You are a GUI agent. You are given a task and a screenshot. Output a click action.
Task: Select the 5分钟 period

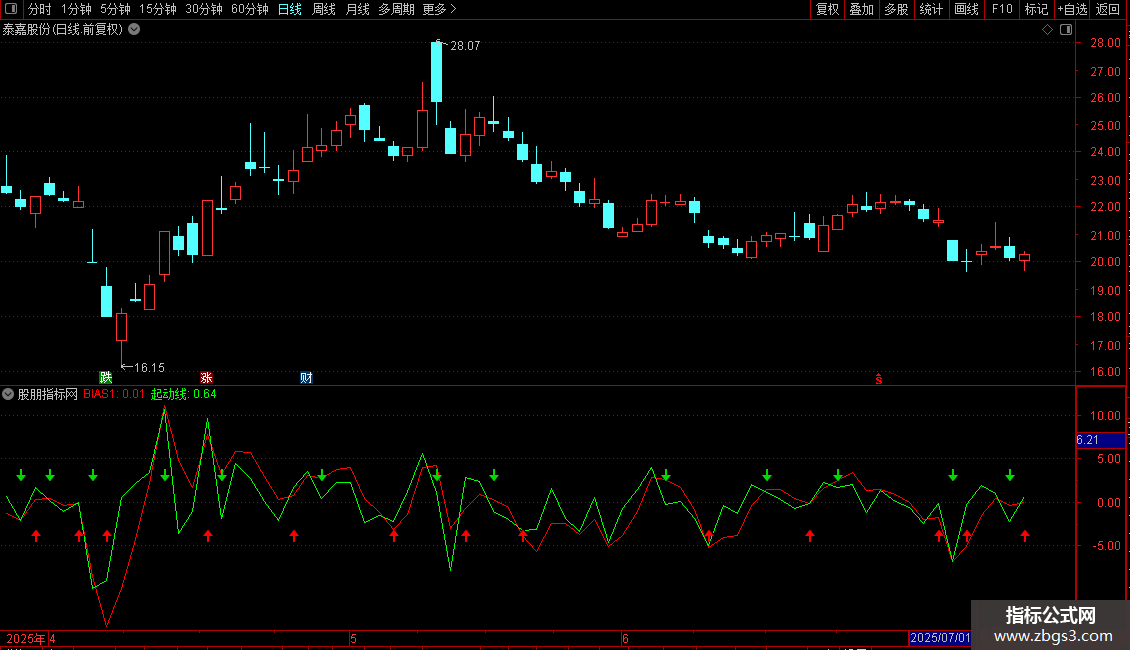click(115, 9)
